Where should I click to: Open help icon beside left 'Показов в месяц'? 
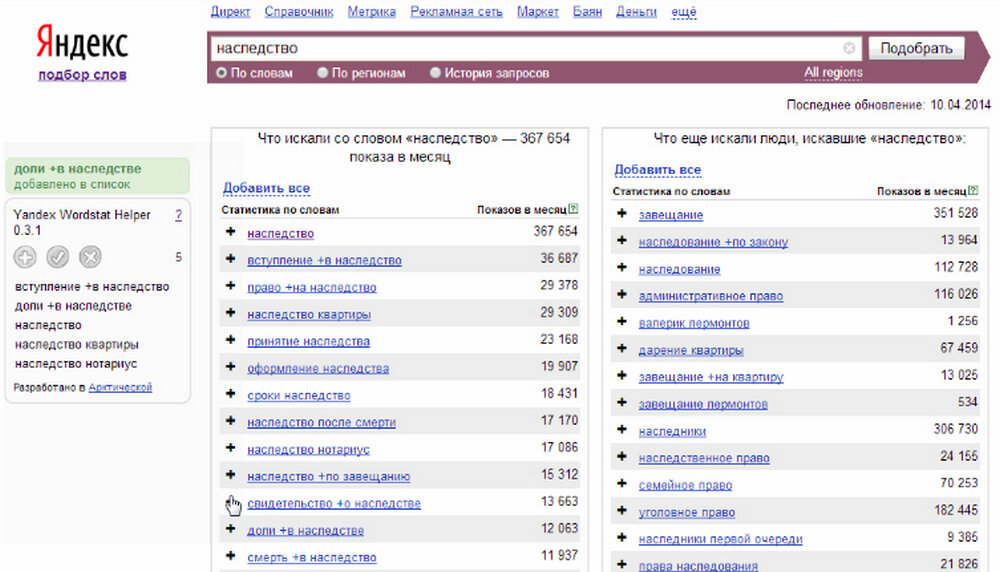pos(573,209)
